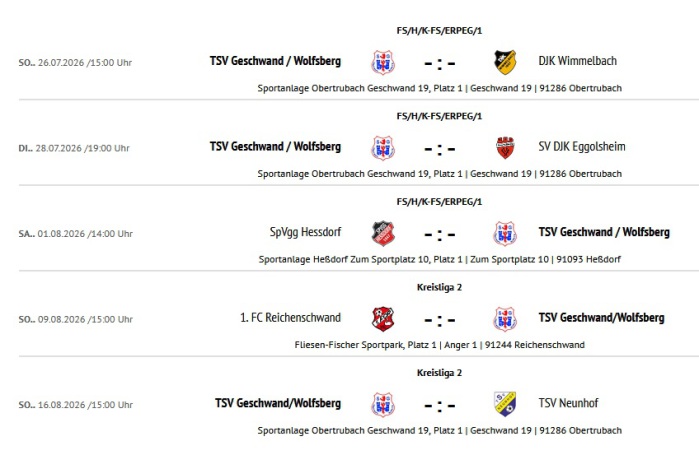The height and width of the screenshot is (455, 699).
Task: Open Fliesen-Fischer Sportpark venue address
Action: tap(440, 344)
